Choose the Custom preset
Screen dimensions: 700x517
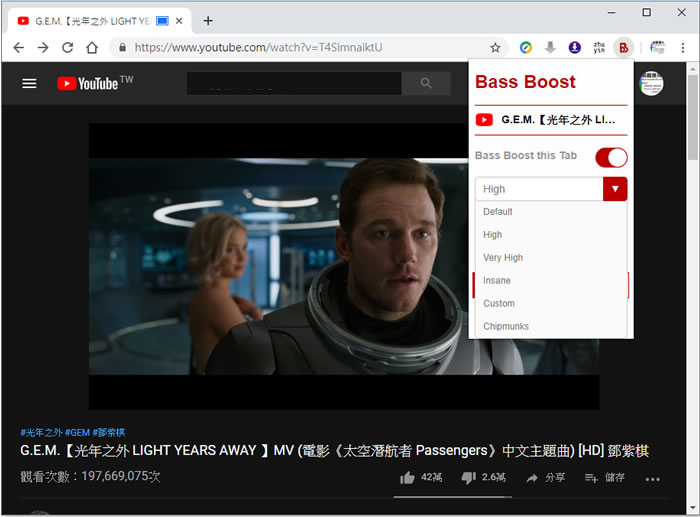[x=551, y=303]
